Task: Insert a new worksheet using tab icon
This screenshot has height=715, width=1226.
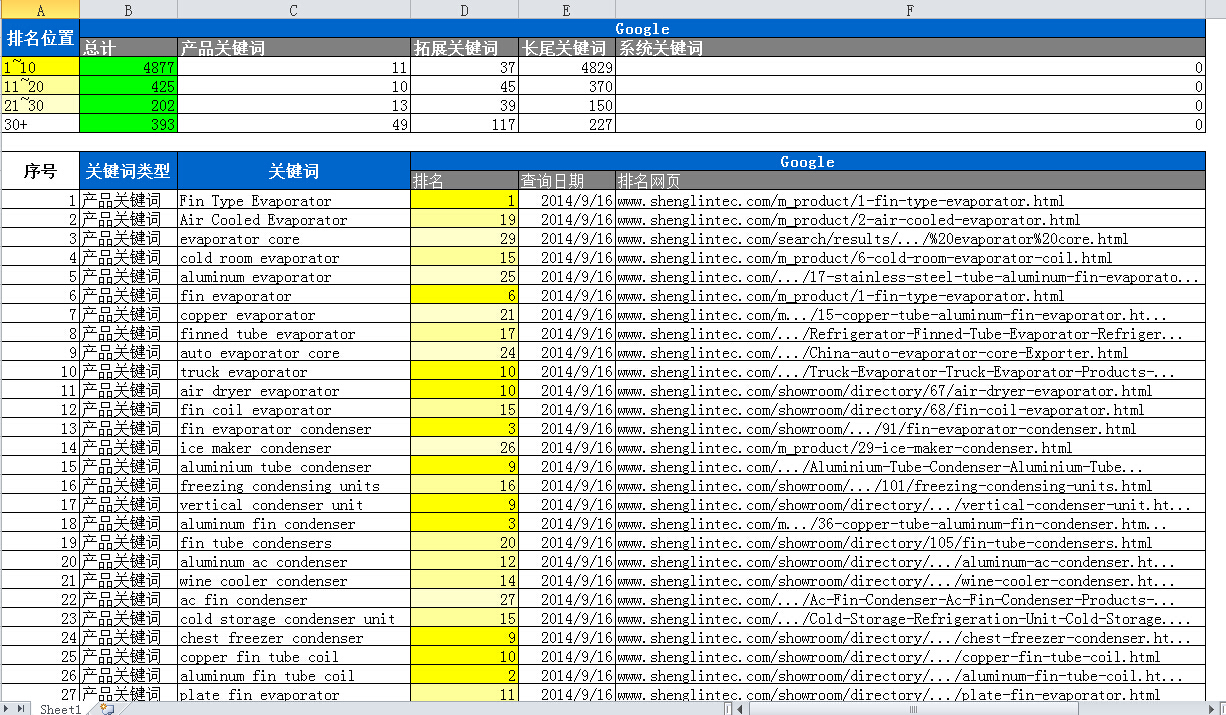Action: pos(106,709)
